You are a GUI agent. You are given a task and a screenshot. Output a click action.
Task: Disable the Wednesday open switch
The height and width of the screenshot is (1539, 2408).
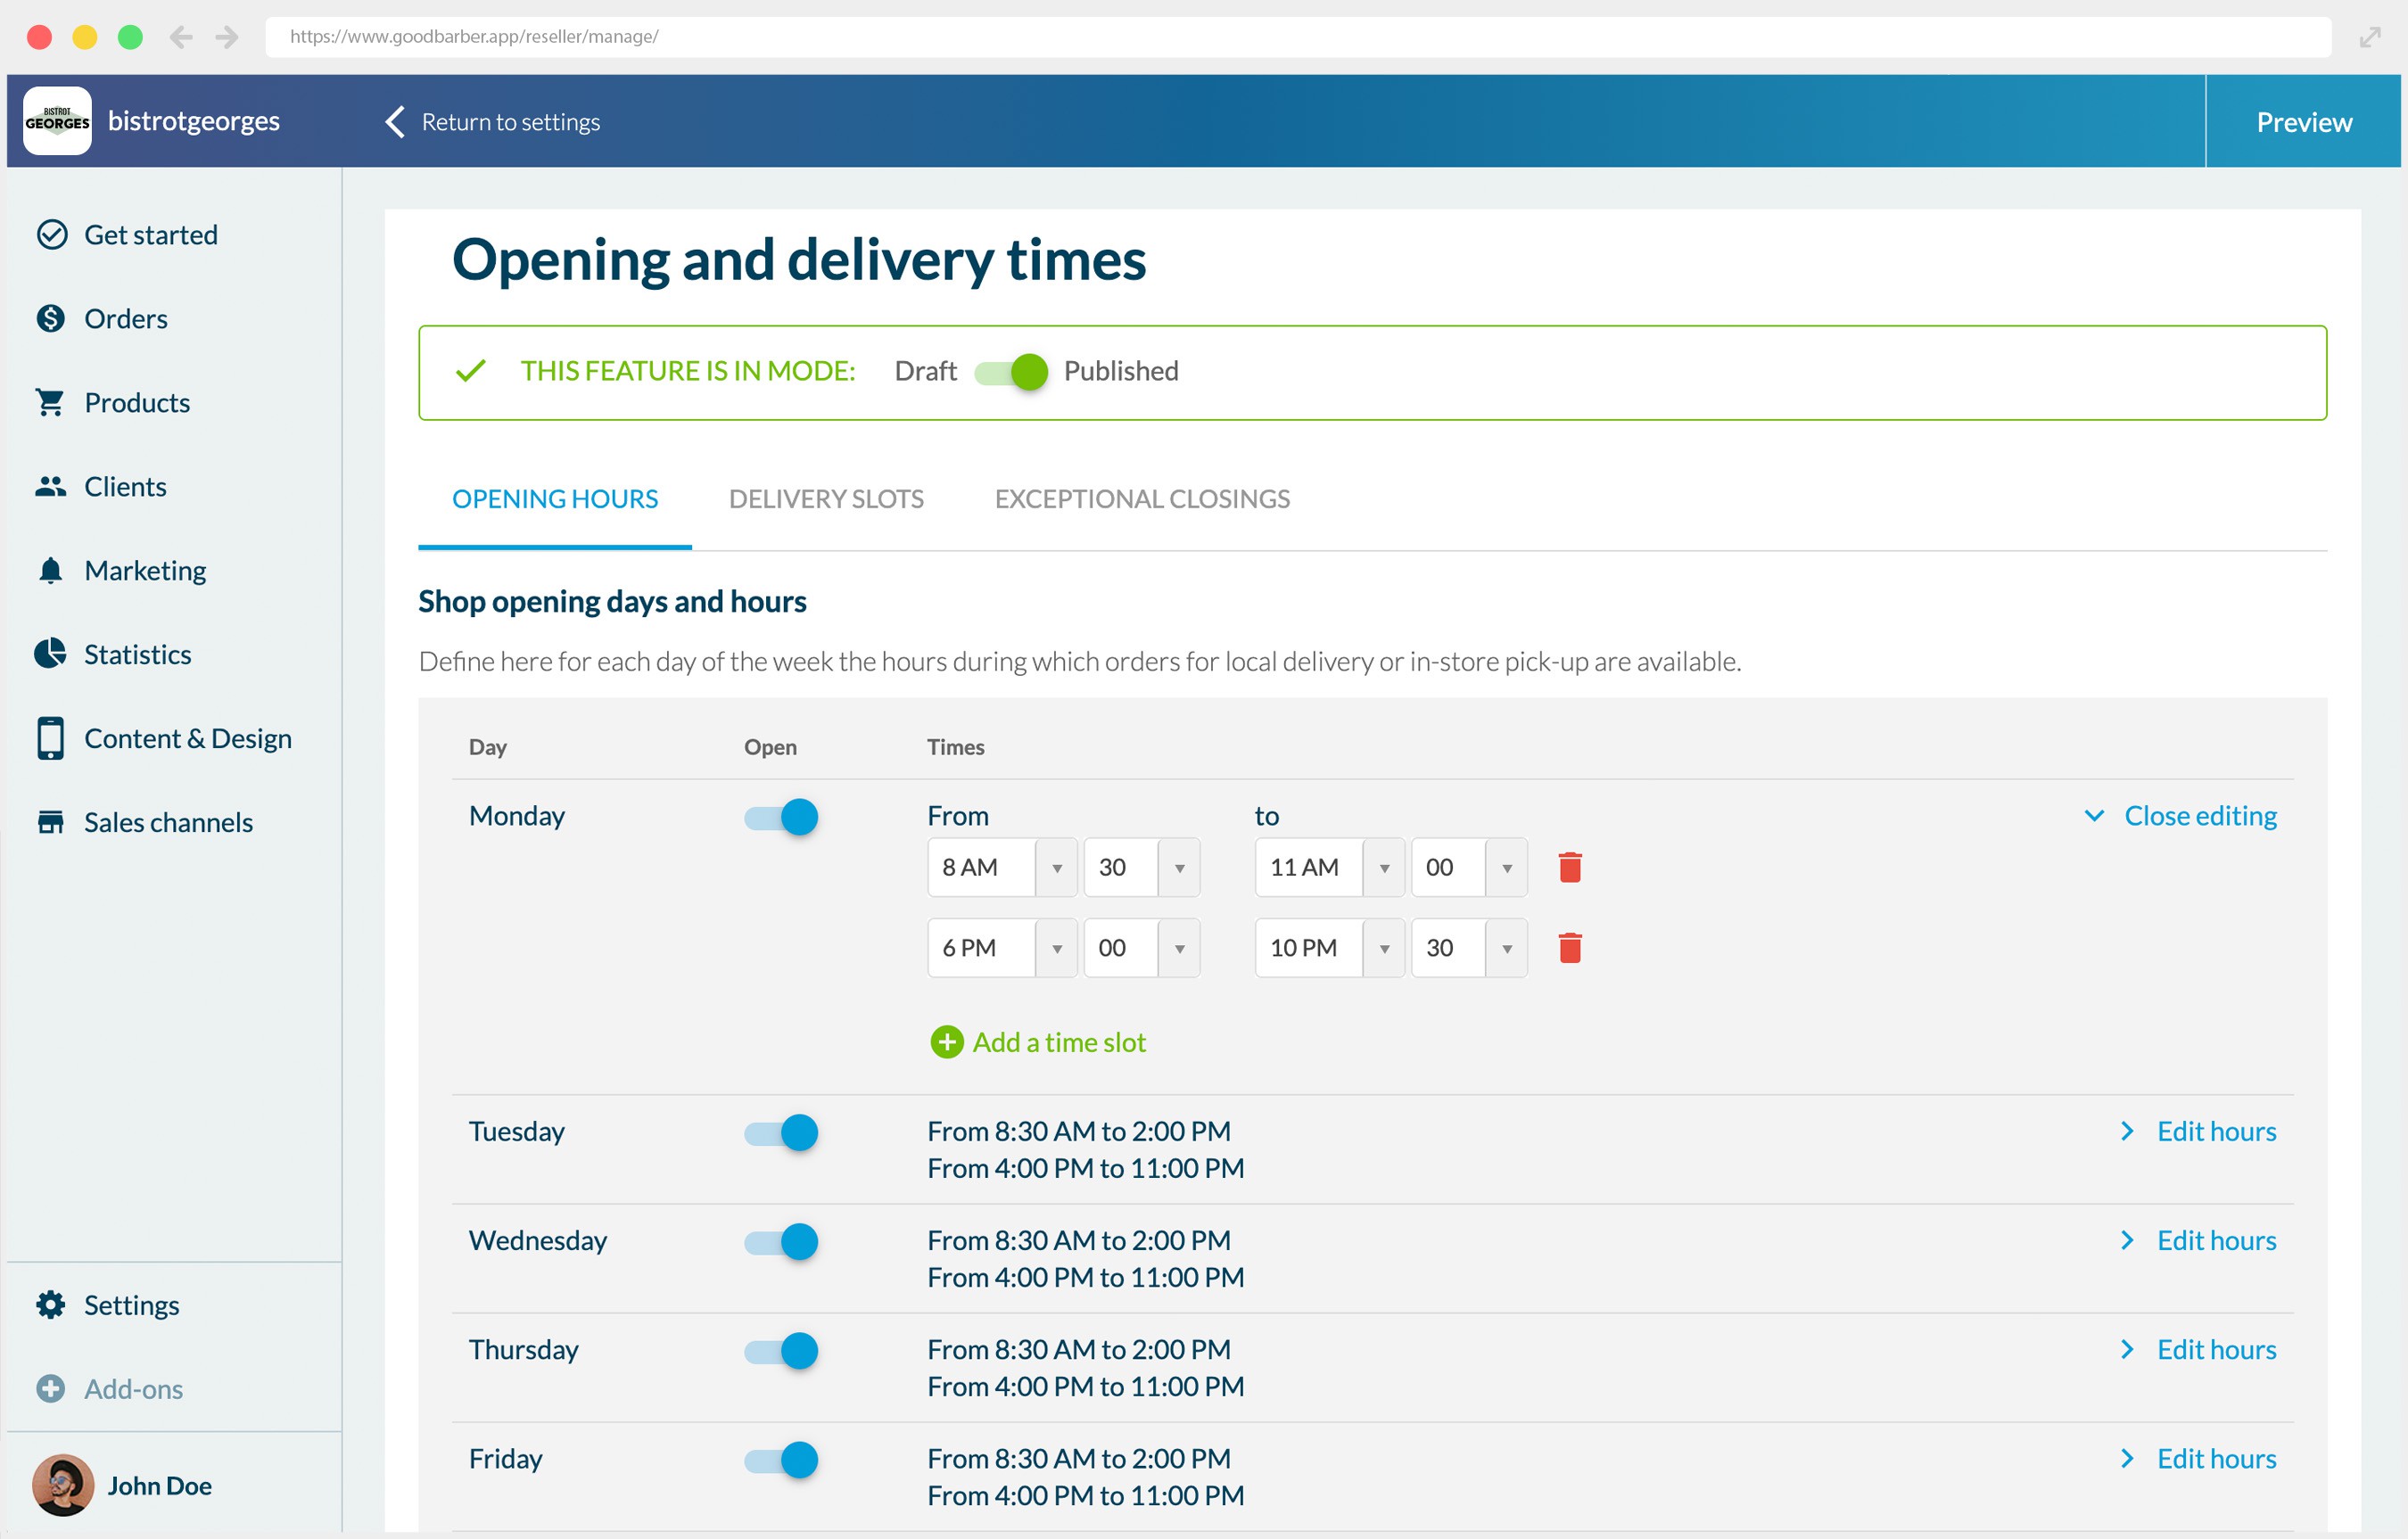(x=781, y=1242)
